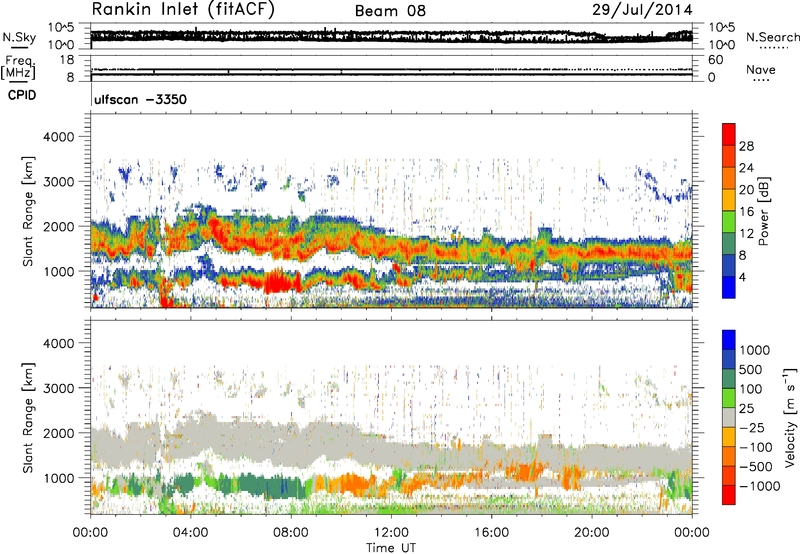Click the left '10^5' noise axis label
The height and width of the screenshot is (554, 800).
[x=61, y=28]
